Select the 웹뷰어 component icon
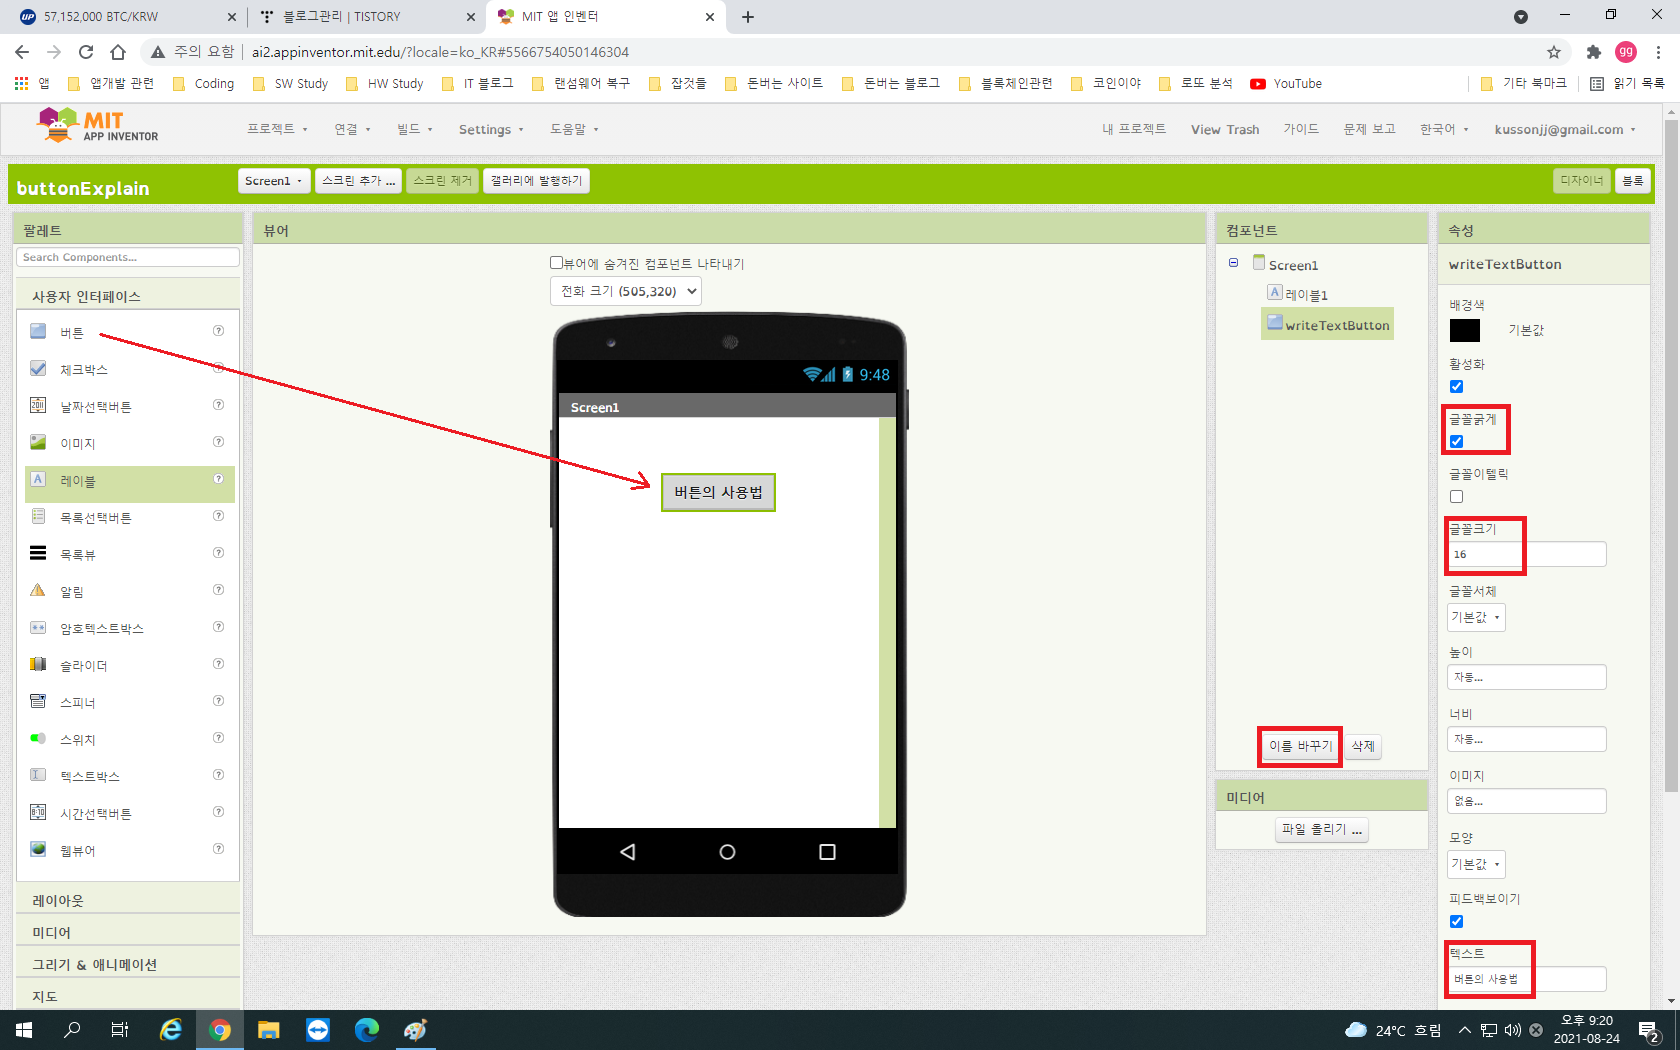 tap(38, 849)
